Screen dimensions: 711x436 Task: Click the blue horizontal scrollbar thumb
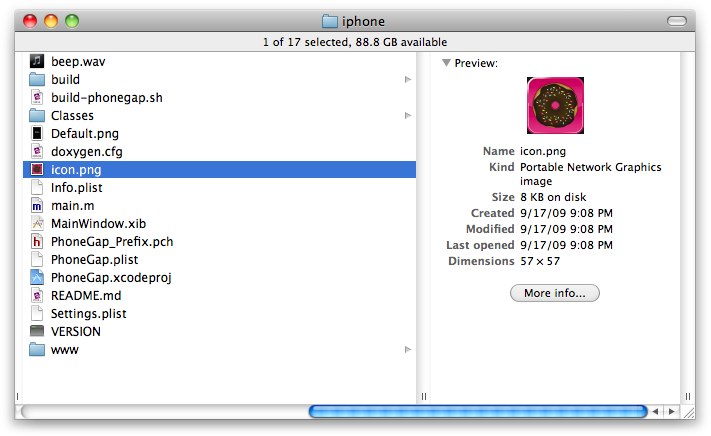coord(477,411)
